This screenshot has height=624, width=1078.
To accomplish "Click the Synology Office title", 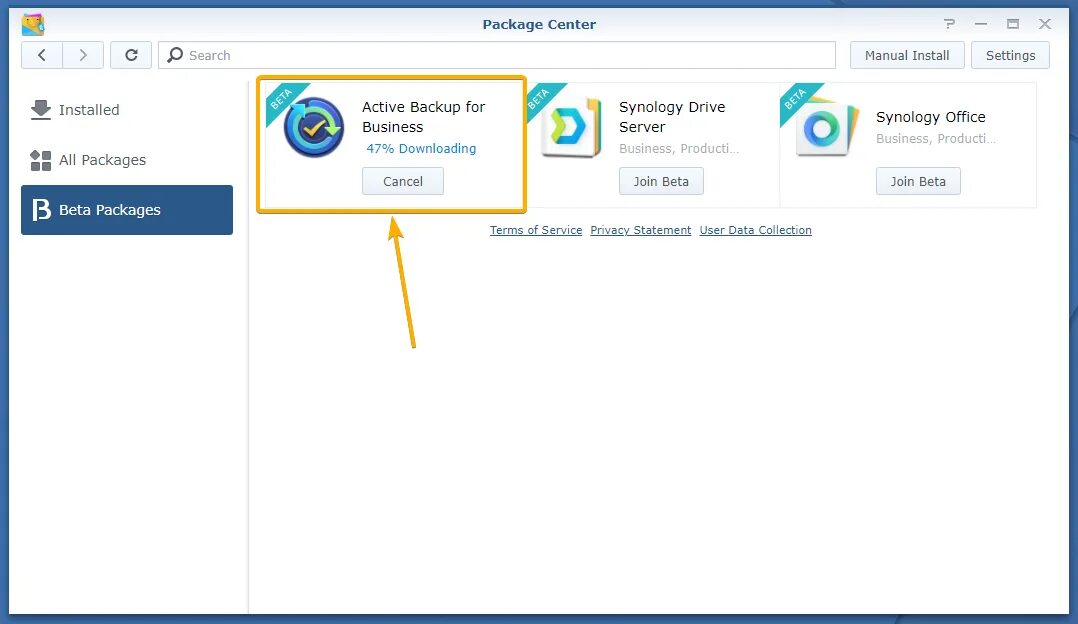I will pos(930,117).
